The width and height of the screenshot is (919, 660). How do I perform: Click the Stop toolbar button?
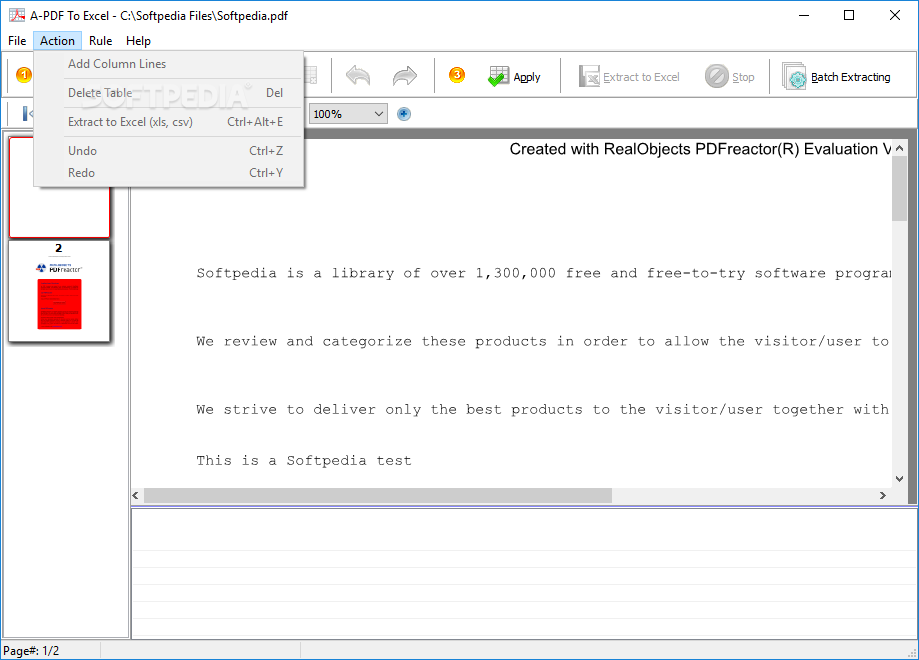tap(730, 77)
